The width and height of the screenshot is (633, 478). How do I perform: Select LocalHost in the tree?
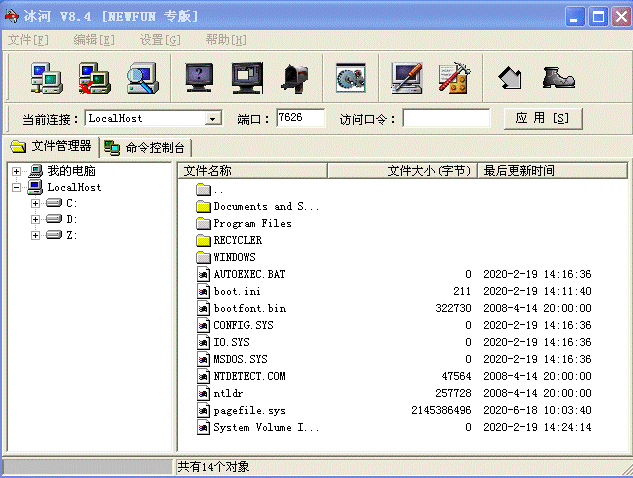74,187
